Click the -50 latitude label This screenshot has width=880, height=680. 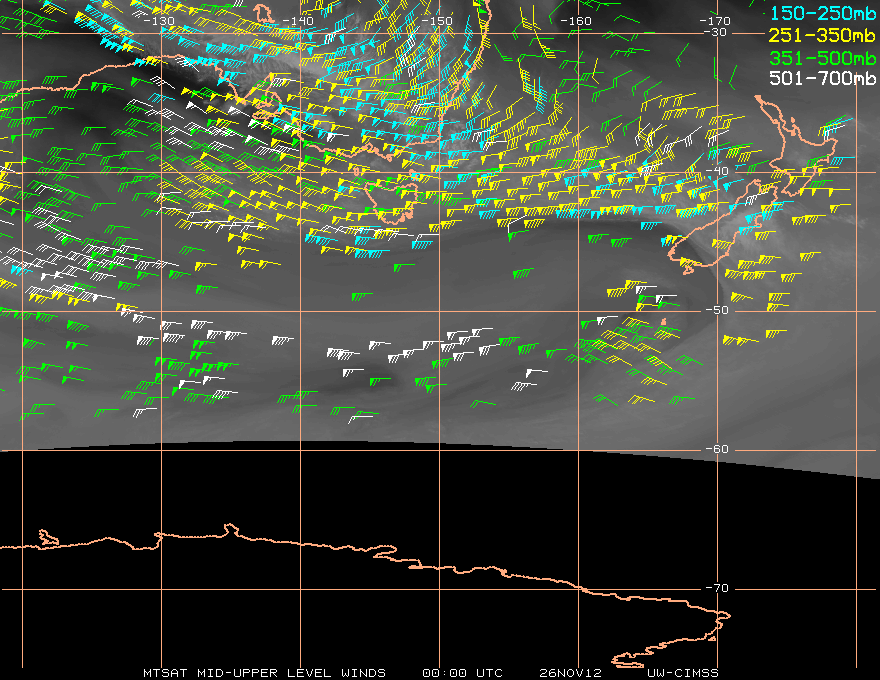click(x=716, y=310)
